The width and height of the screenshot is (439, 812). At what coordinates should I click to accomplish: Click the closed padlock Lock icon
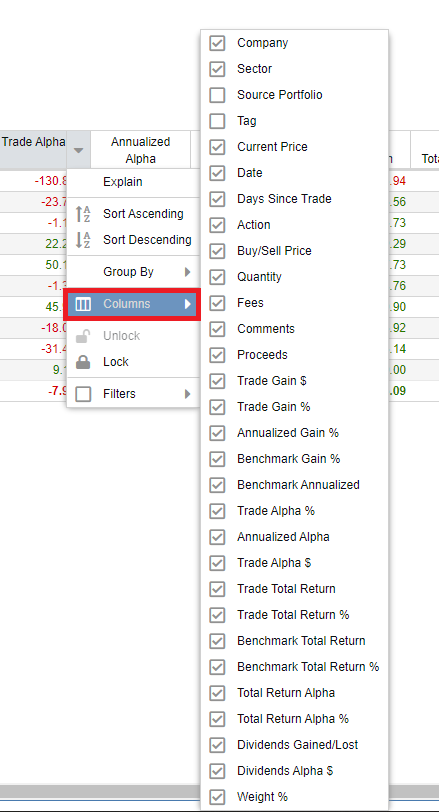(83, 362)
